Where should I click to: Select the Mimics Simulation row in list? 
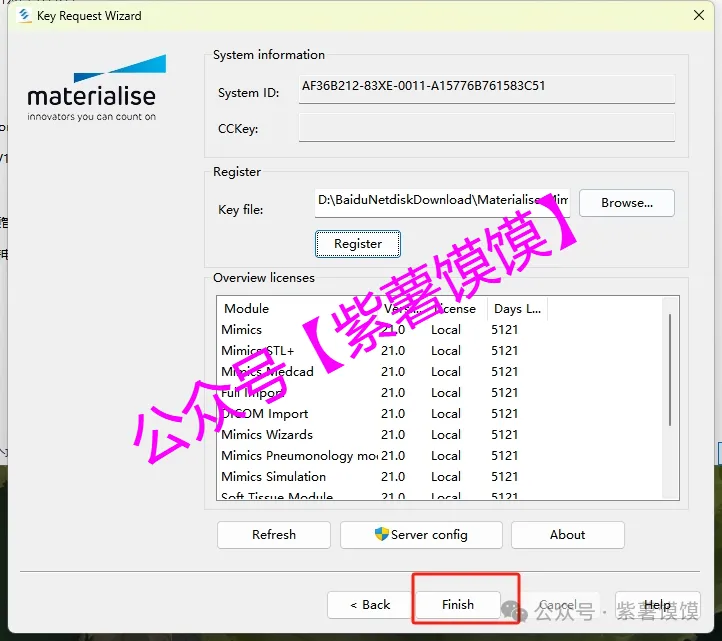(273, 477)
